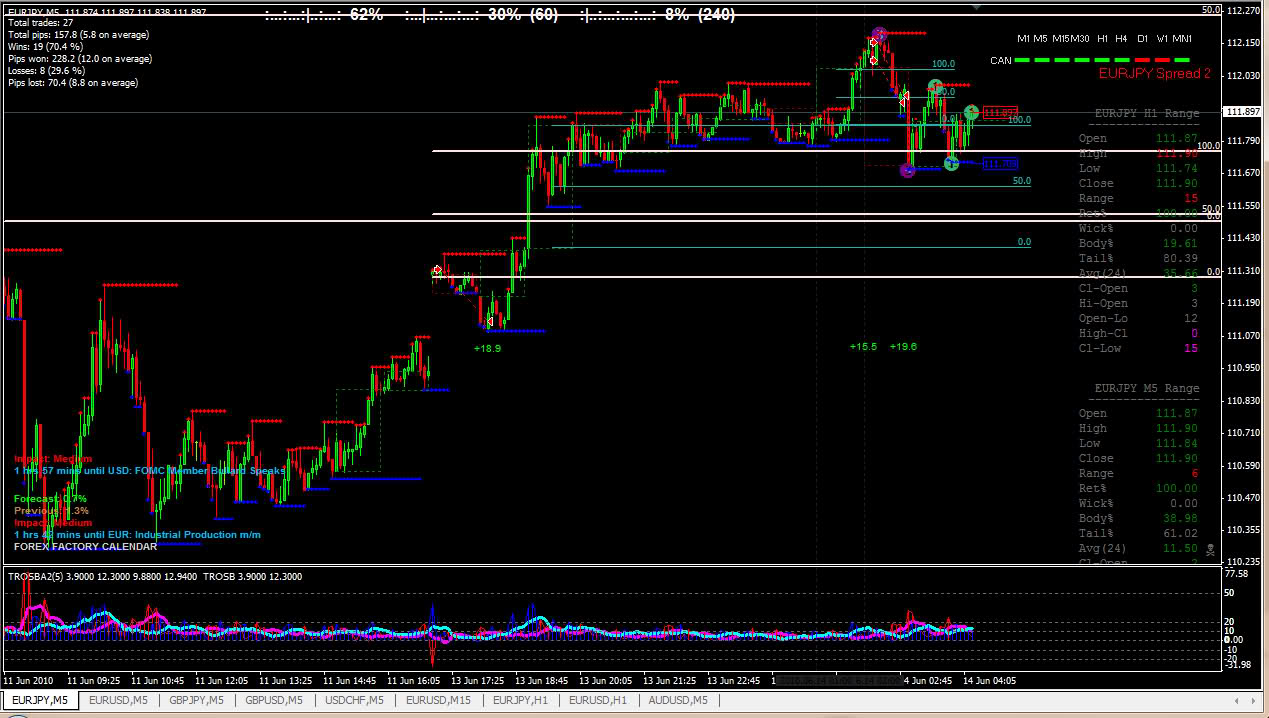
Task: Open the EURUSD,M15 chart tab
Action: [x=438, y=700]
